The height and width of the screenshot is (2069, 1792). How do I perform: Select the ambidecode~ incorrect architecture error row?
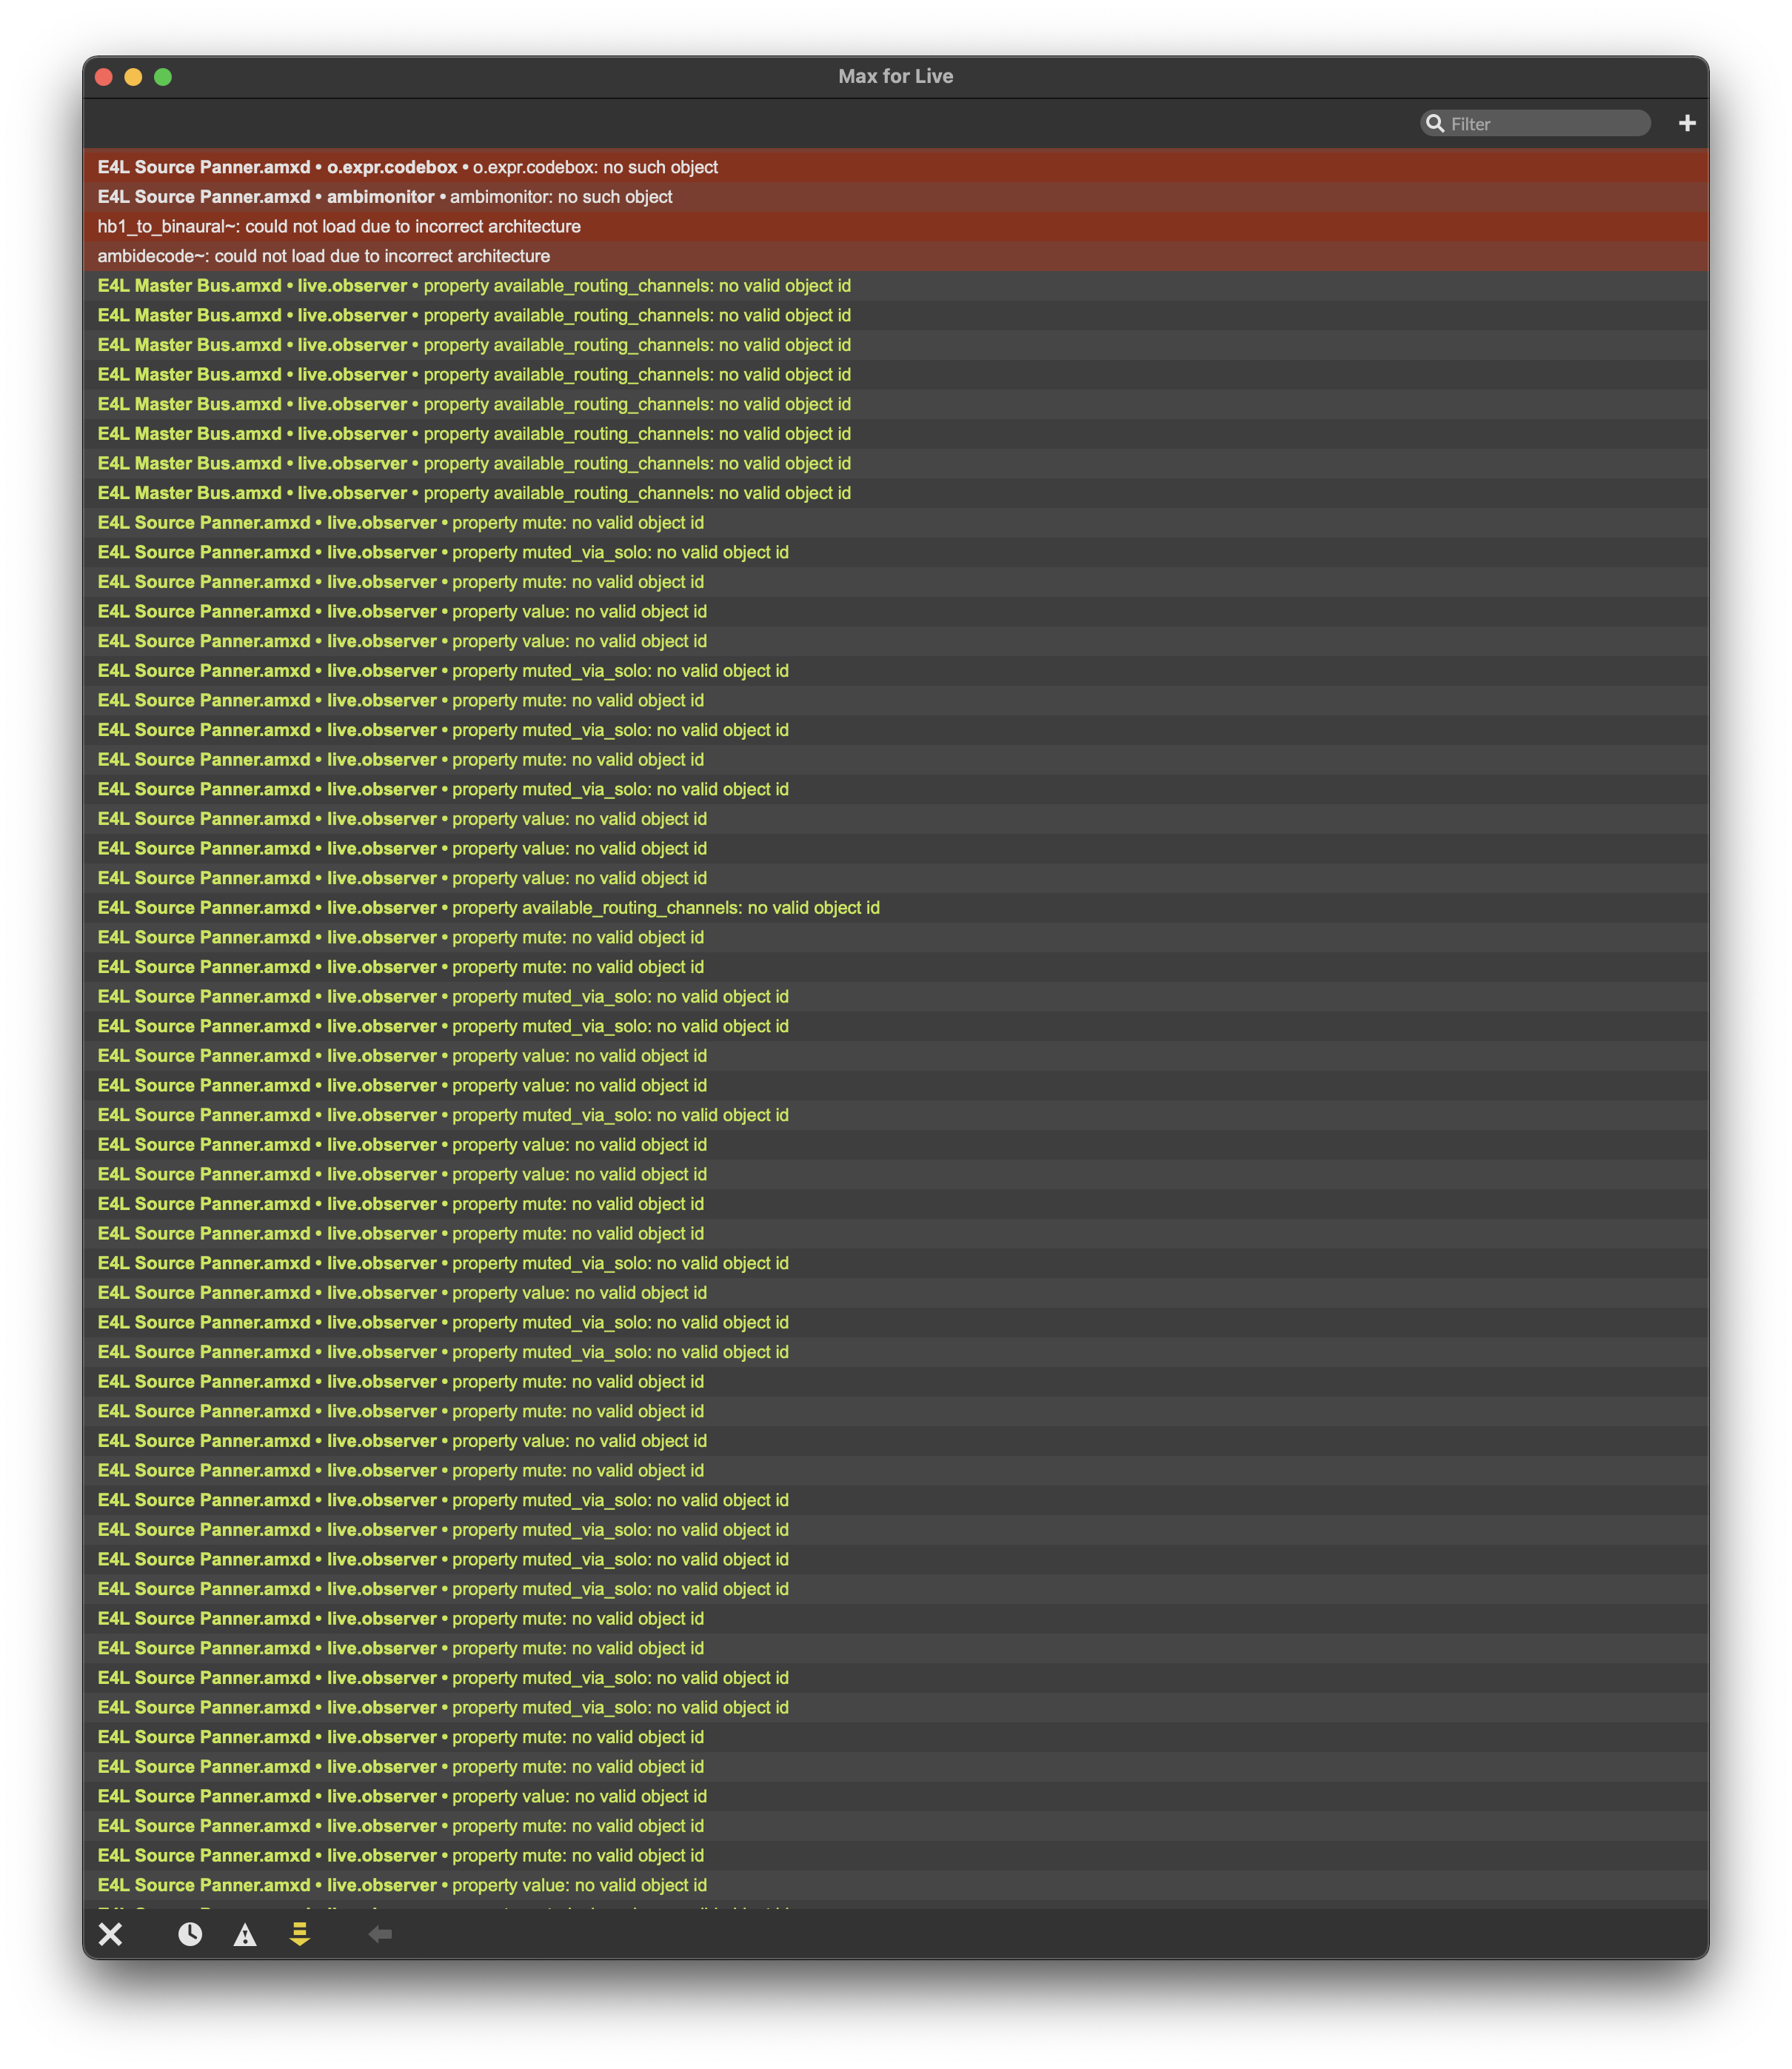click(x=324, y=256)
